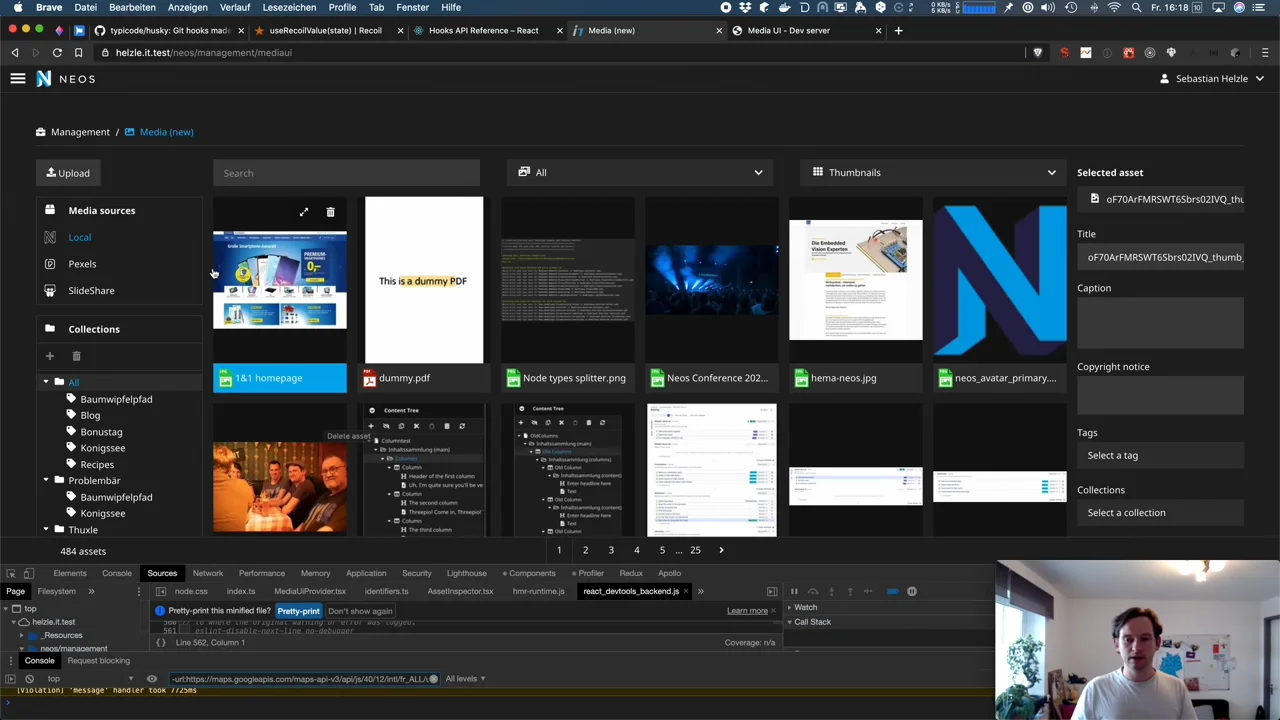Switch to DevTools Network tab

(x=208, y=573)
